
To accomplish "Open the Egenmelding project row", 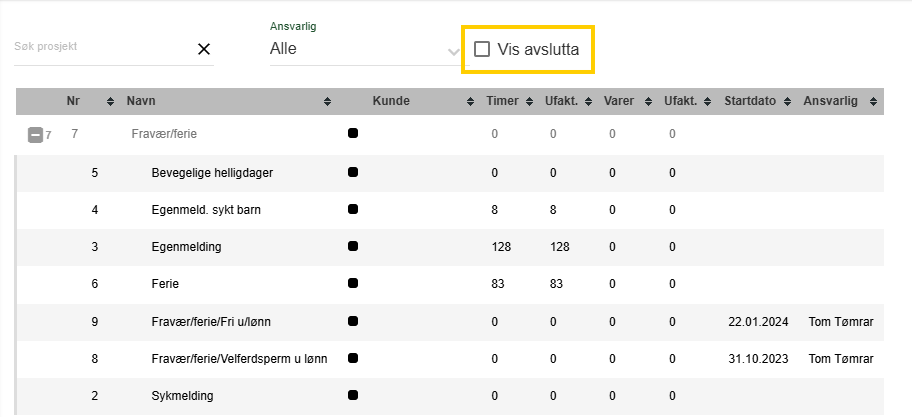I will [x=450, y=247].
